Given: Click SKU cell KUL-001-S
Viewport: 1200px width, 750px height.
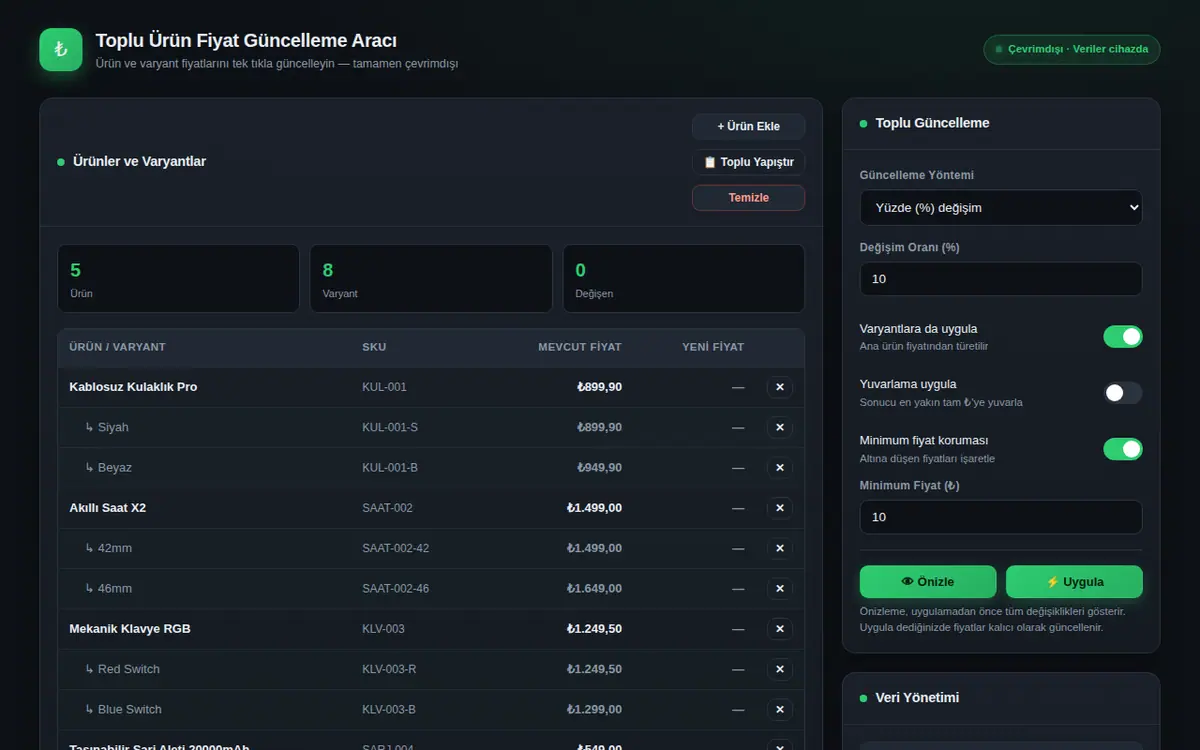Looking at the screenshot, I should click(x=390, y=427).
